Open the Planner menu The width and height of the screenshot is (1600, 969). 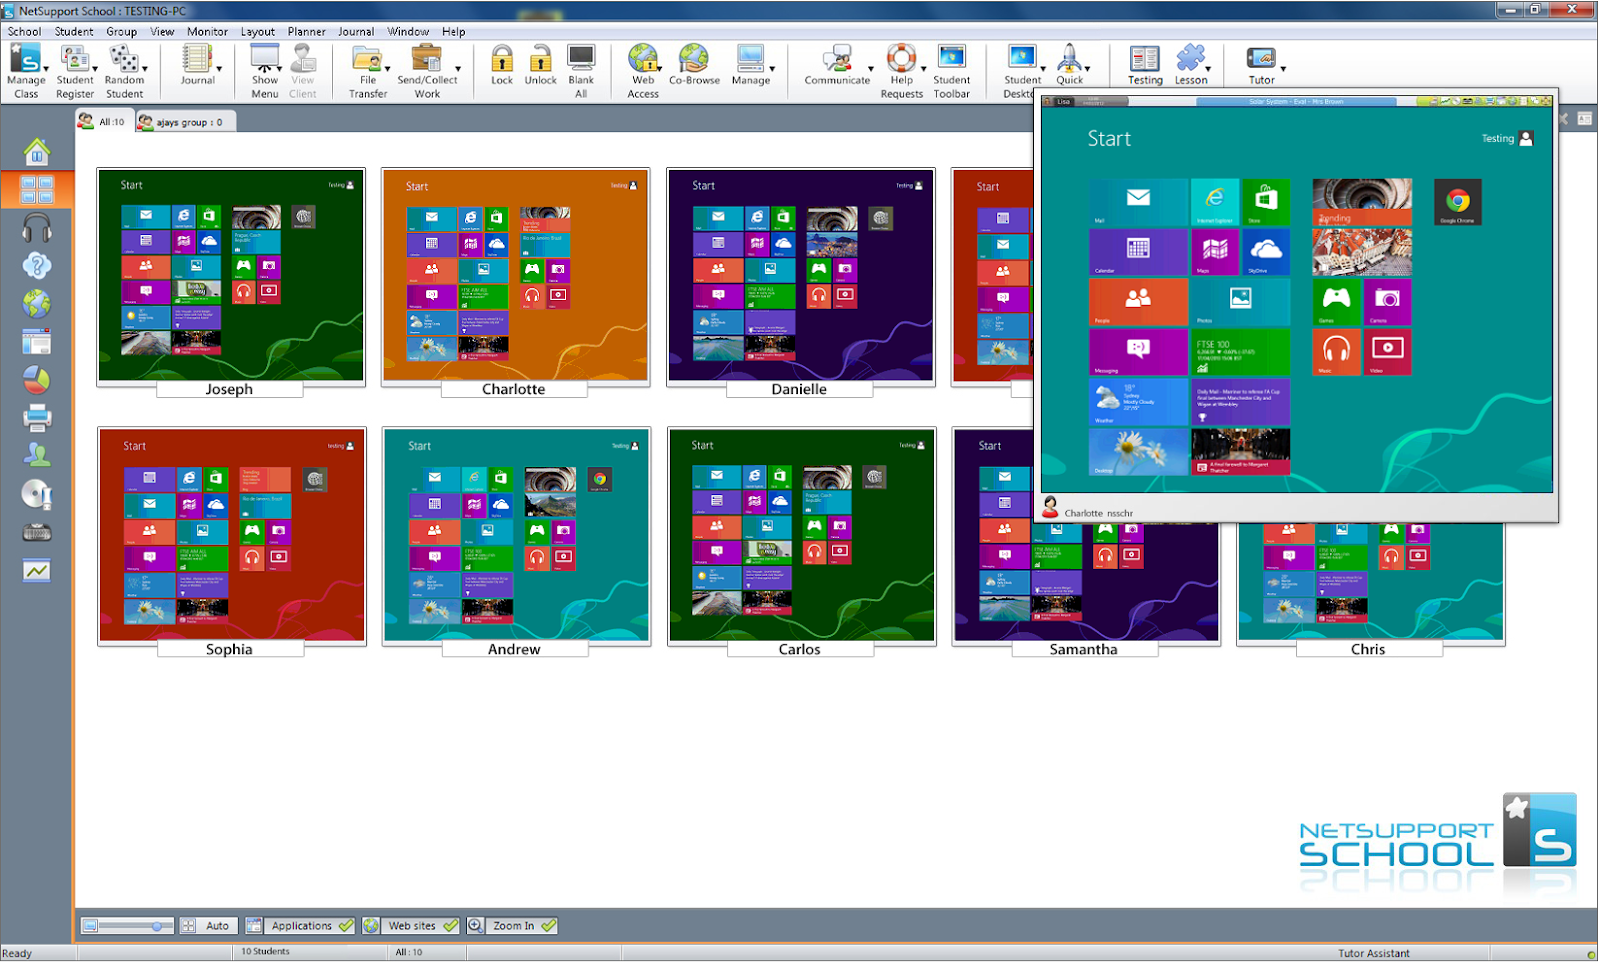click(306, 31)
